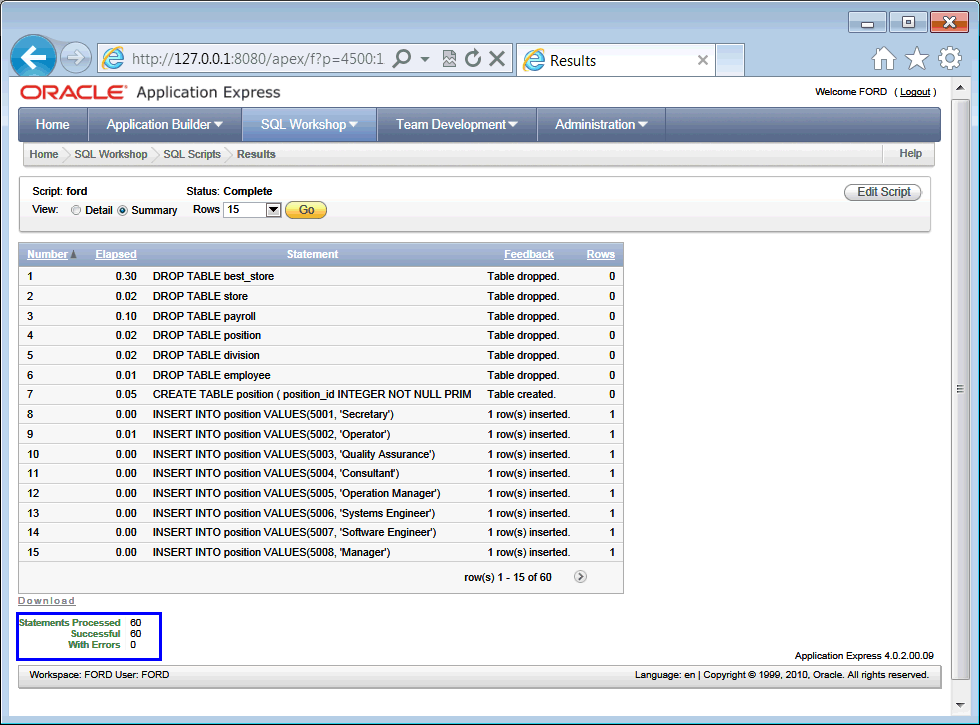Go to SQL Scripts in breadcrumb
980x725 pixels.
[x=192, y=154]
